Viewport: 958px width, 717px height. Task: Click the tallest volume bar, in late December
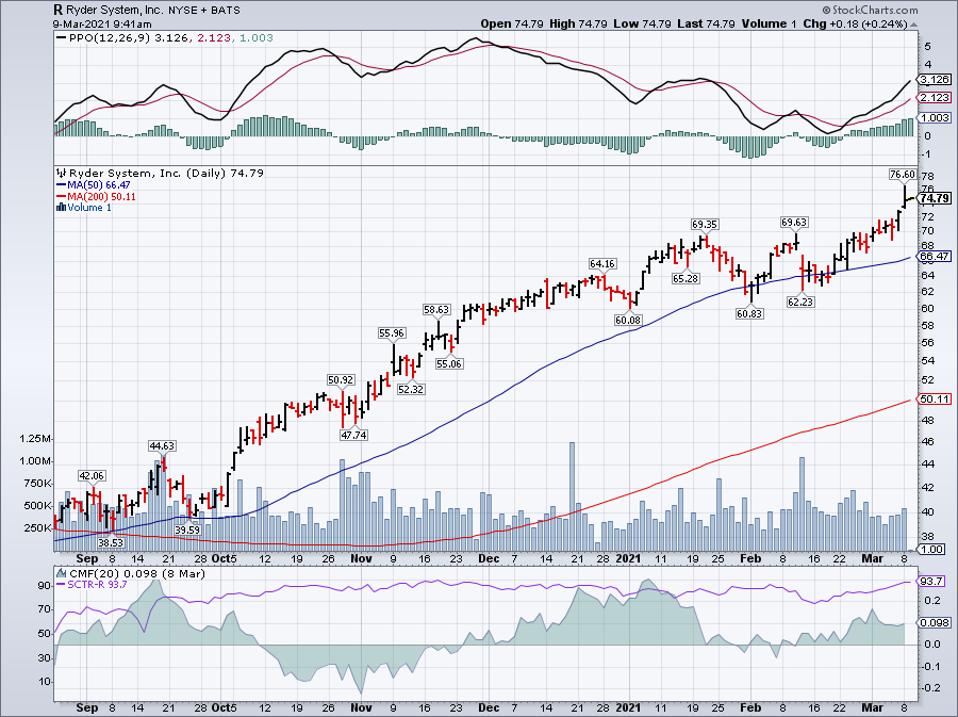pos(572,496)
